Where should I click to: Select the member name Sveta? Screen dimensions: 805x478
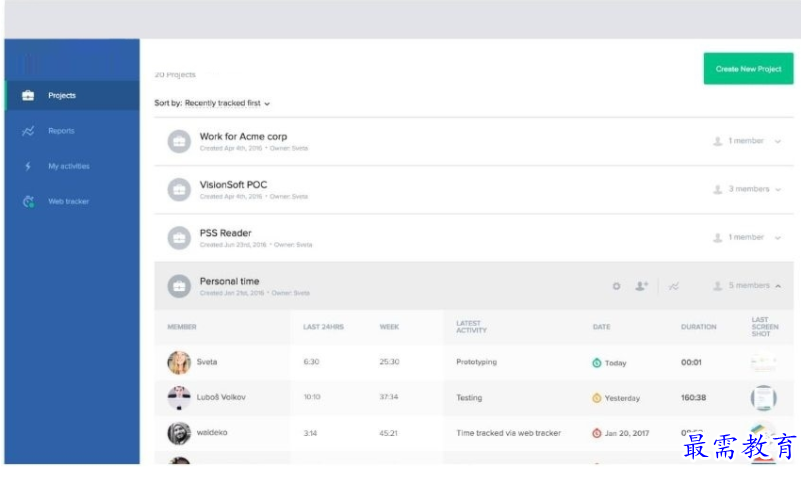tap(207, 362)
